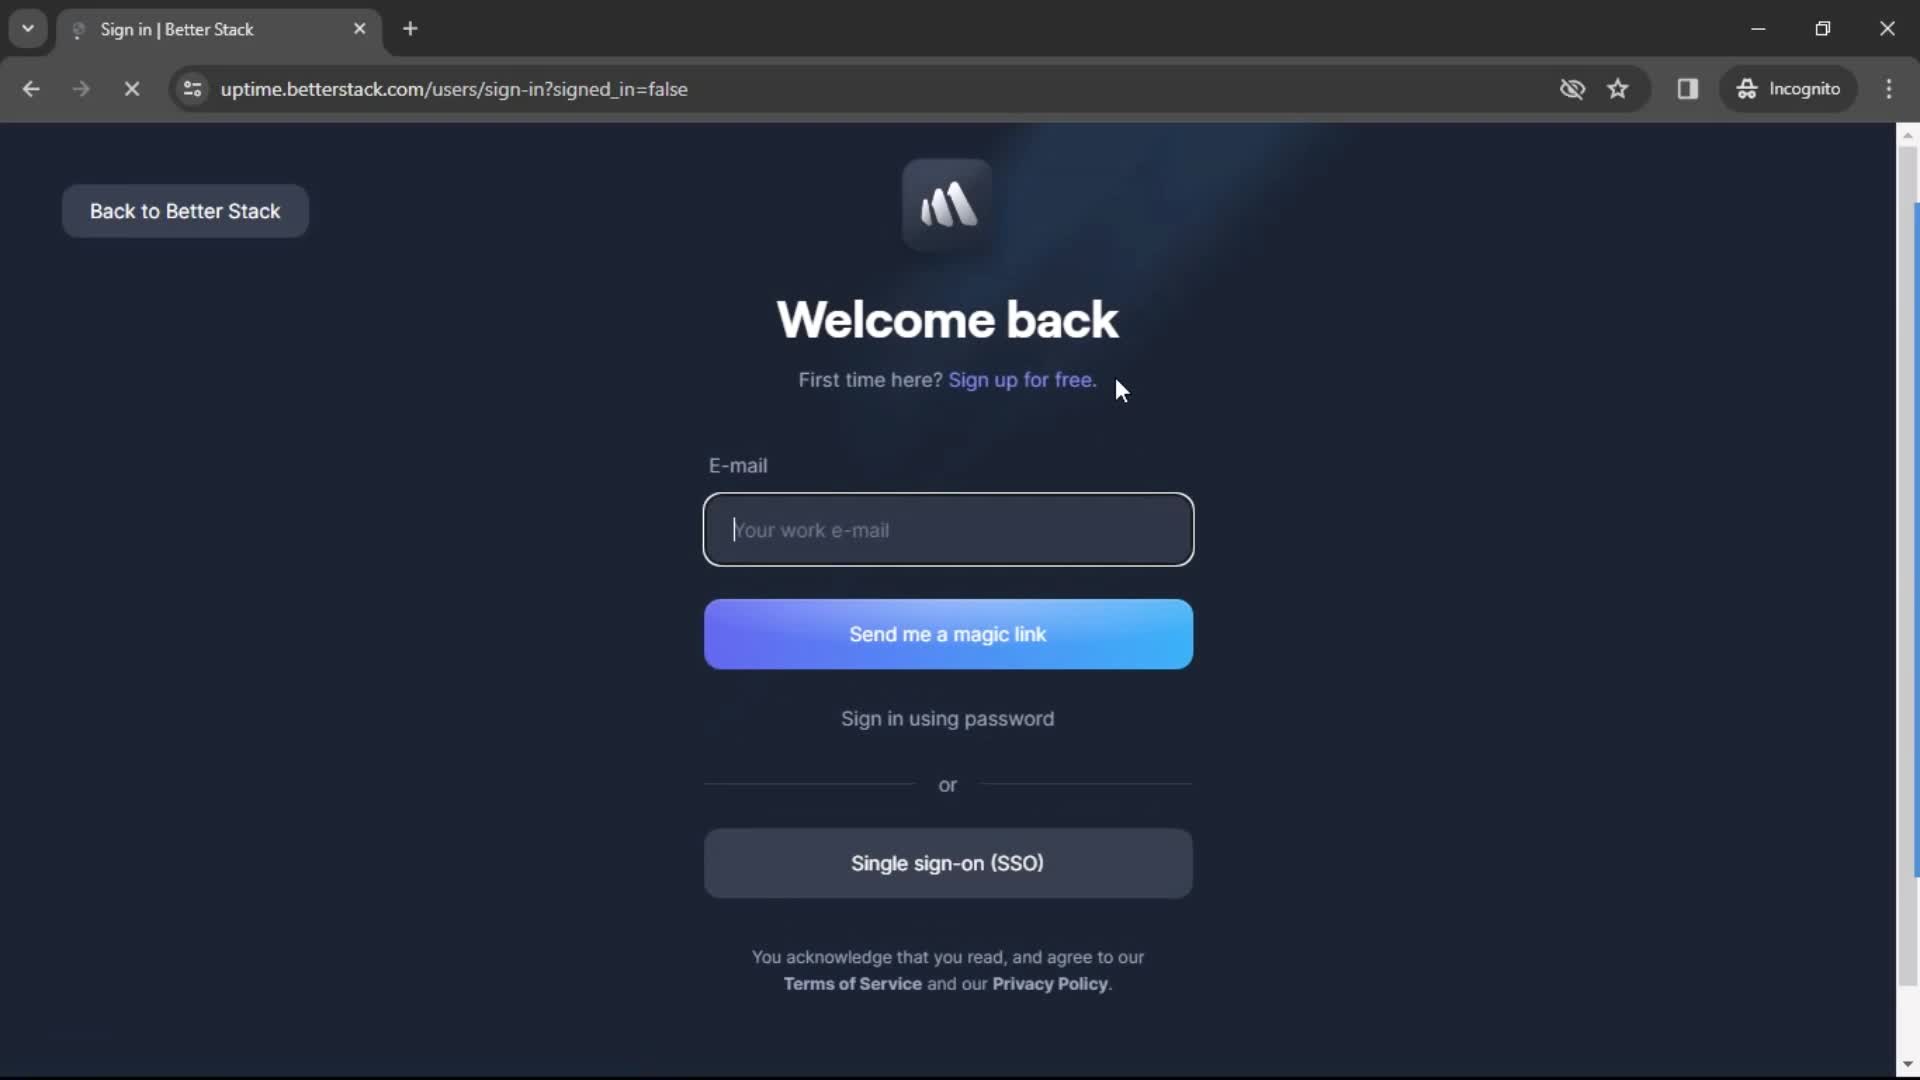
Task: Click the work e-mail input field
Action: (x=948, y=530)
